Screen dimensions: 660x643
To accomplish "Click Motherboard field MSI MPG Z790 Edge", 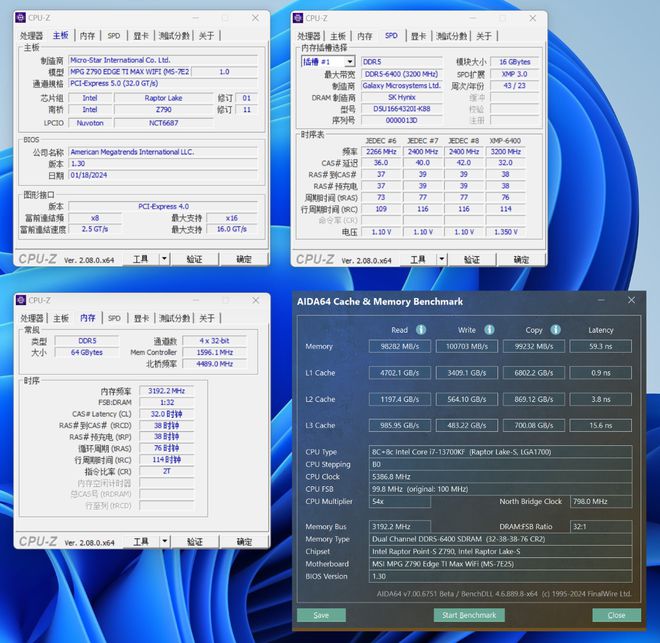I will click(x=500, y=564).
